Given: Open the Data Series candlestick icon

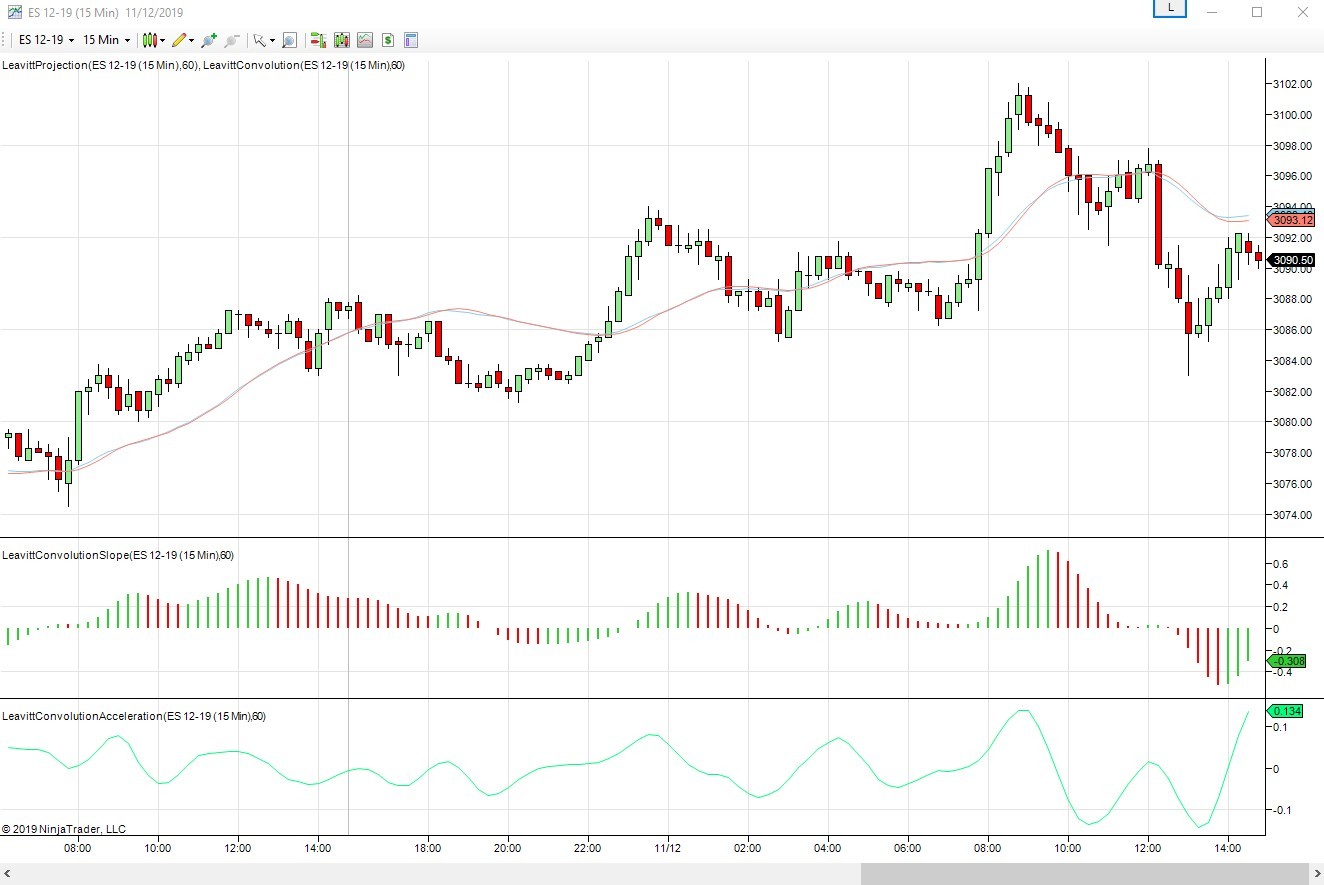Looking at the screenshot, I should 342,40.
